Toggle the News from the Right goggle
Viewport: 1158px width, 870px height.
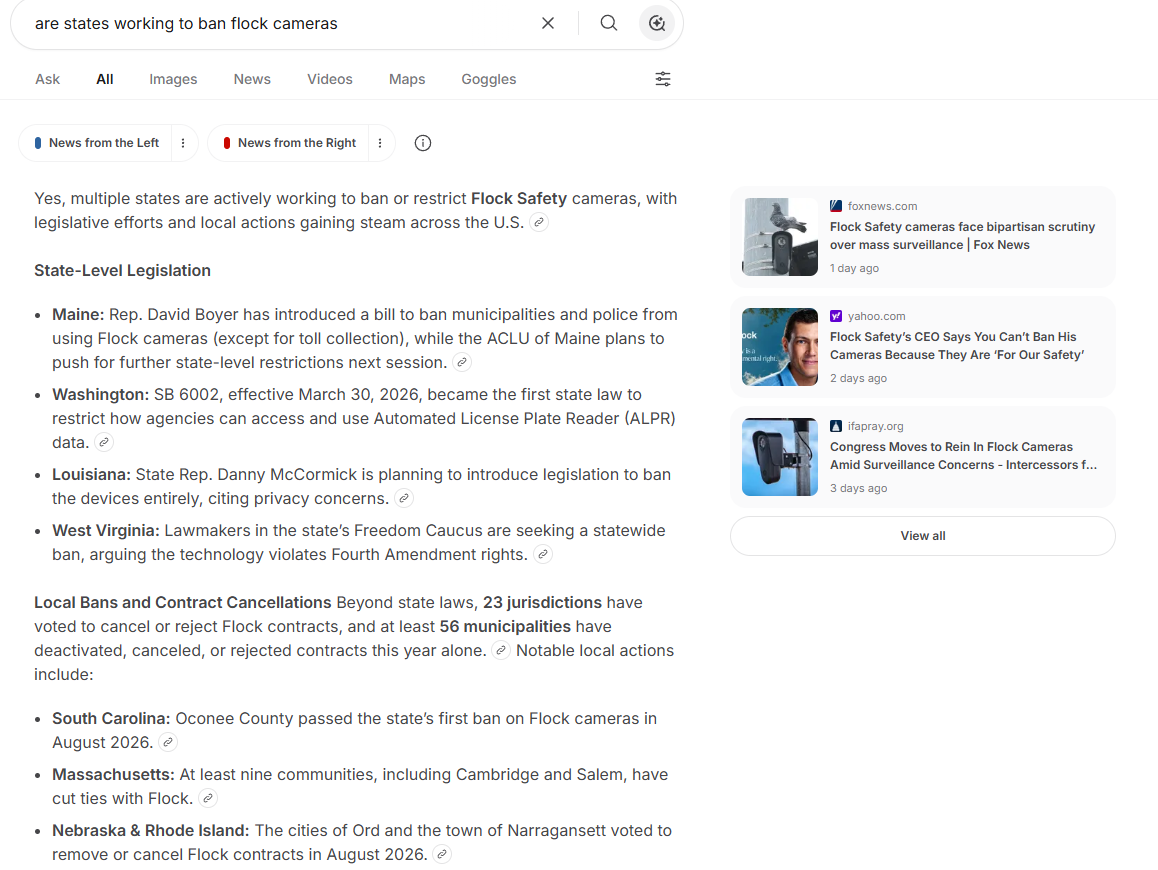tap(290, 143)
